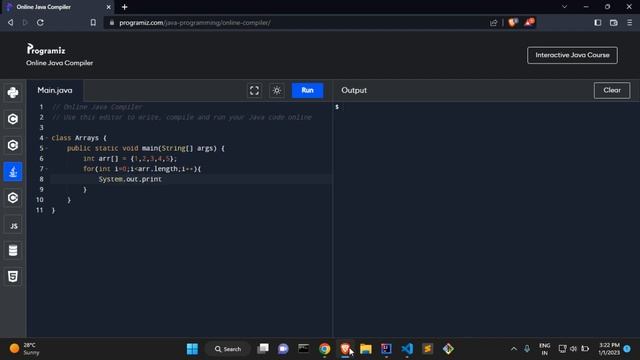Select the highlighted Java compiler icon
This screenshot has width=640, height=360.
click(13, 171)
